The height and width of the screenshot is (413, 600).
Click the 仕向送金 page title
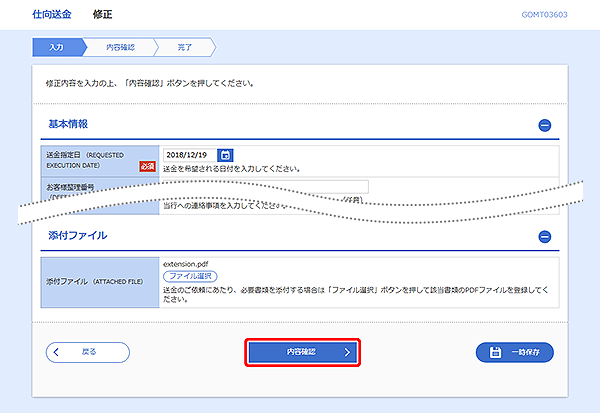point(53,15)
